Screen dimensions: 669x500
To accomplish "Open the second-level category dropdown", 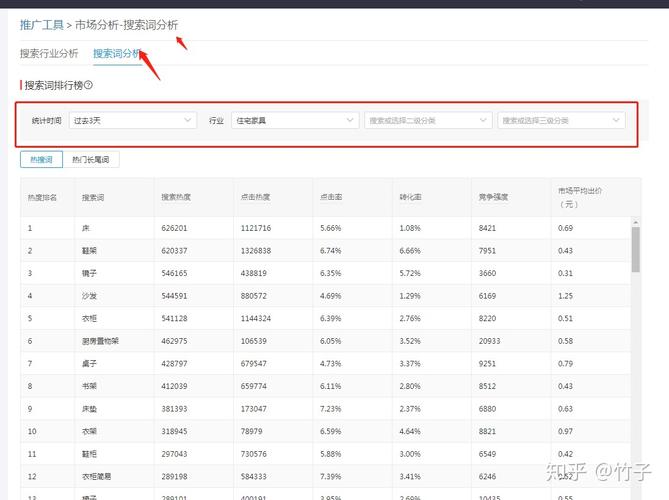I will 428,120.
